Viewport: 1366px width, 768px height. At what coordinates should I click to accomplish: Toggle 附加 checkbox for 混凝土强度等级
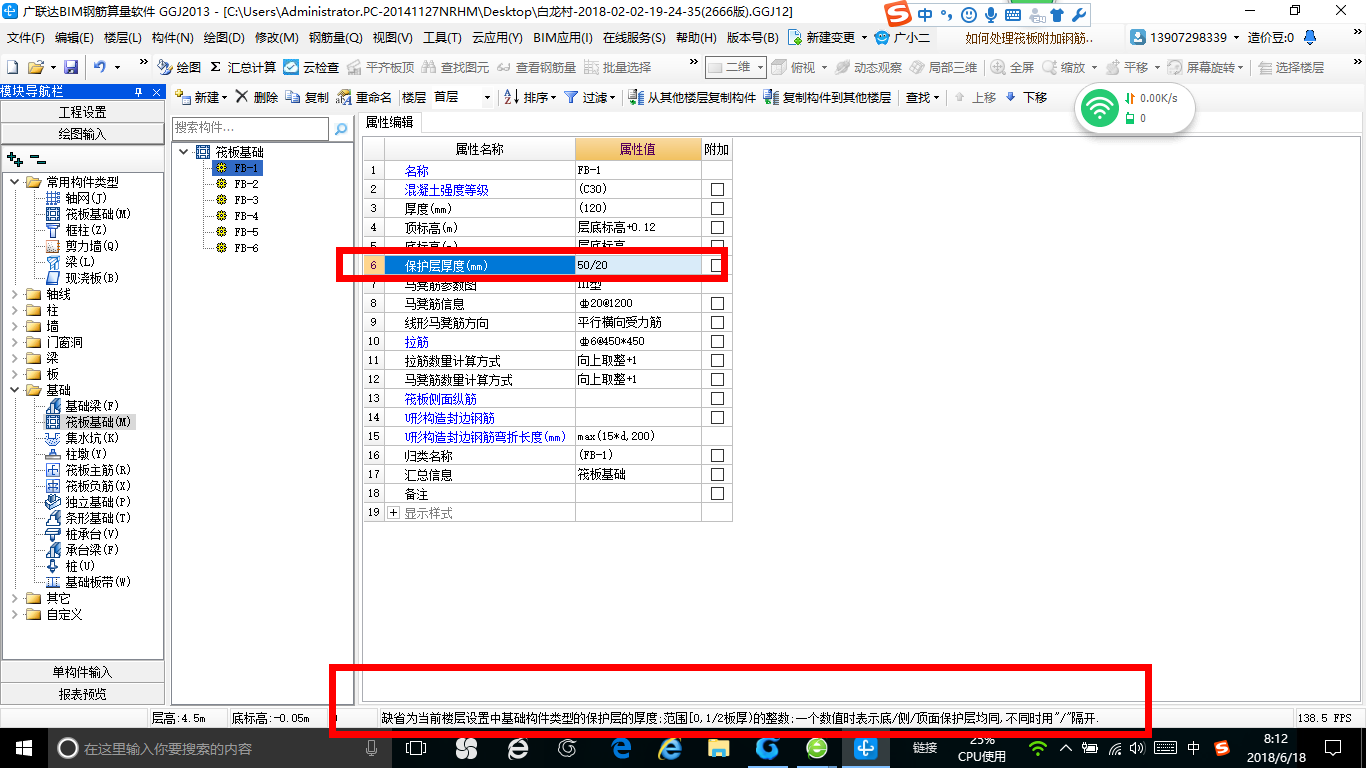click(717, 190)
